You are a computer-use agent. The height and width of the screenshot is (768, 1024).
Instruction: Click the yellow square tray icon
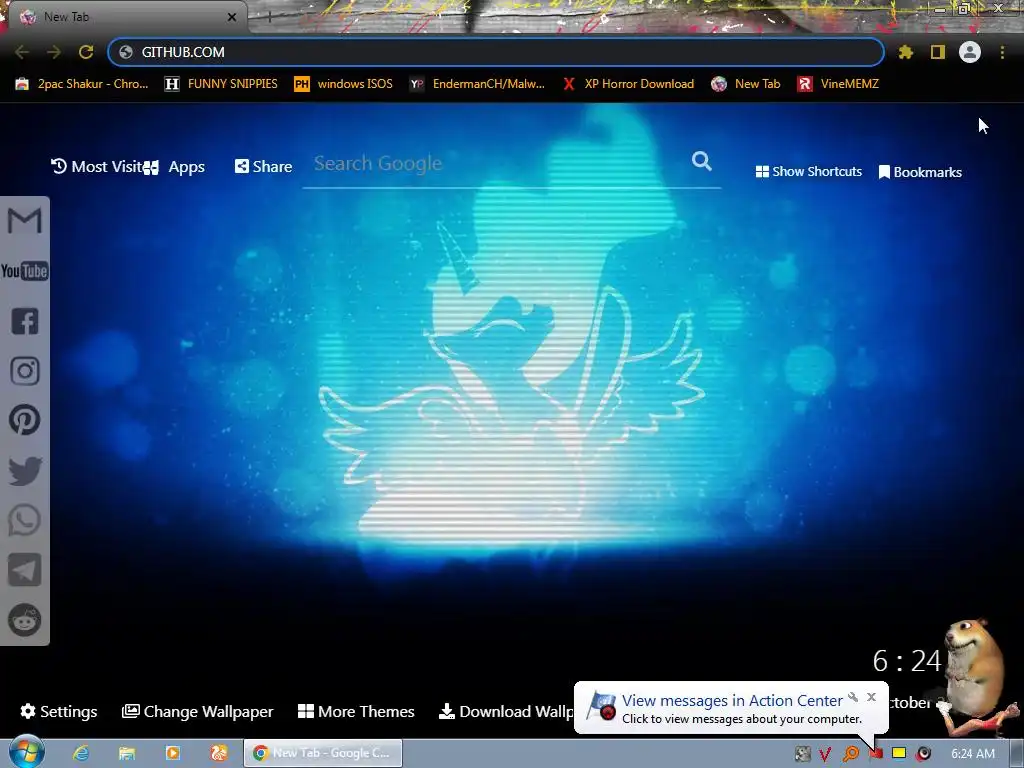pyautogui.click(x=899, y=753)
